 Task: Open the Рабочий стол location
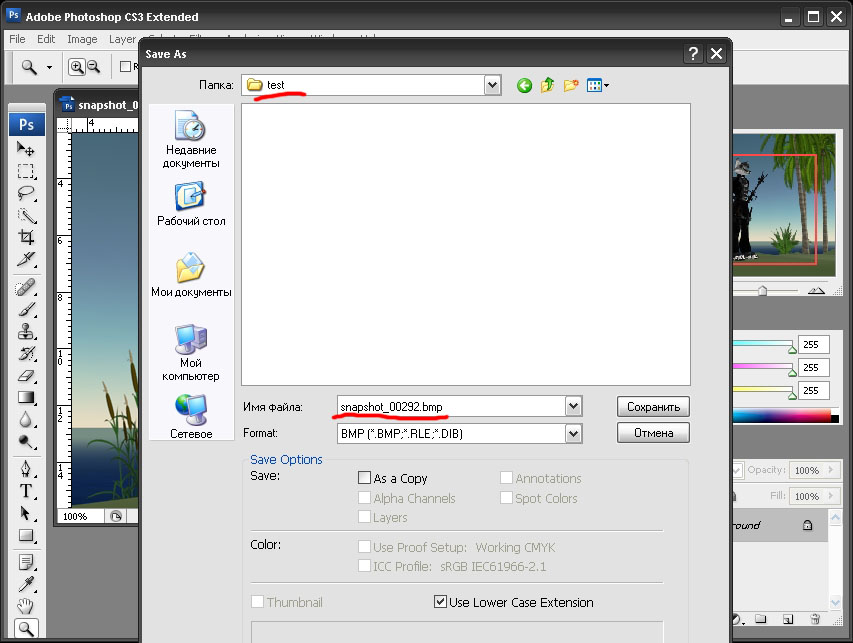tap(190, 204)
